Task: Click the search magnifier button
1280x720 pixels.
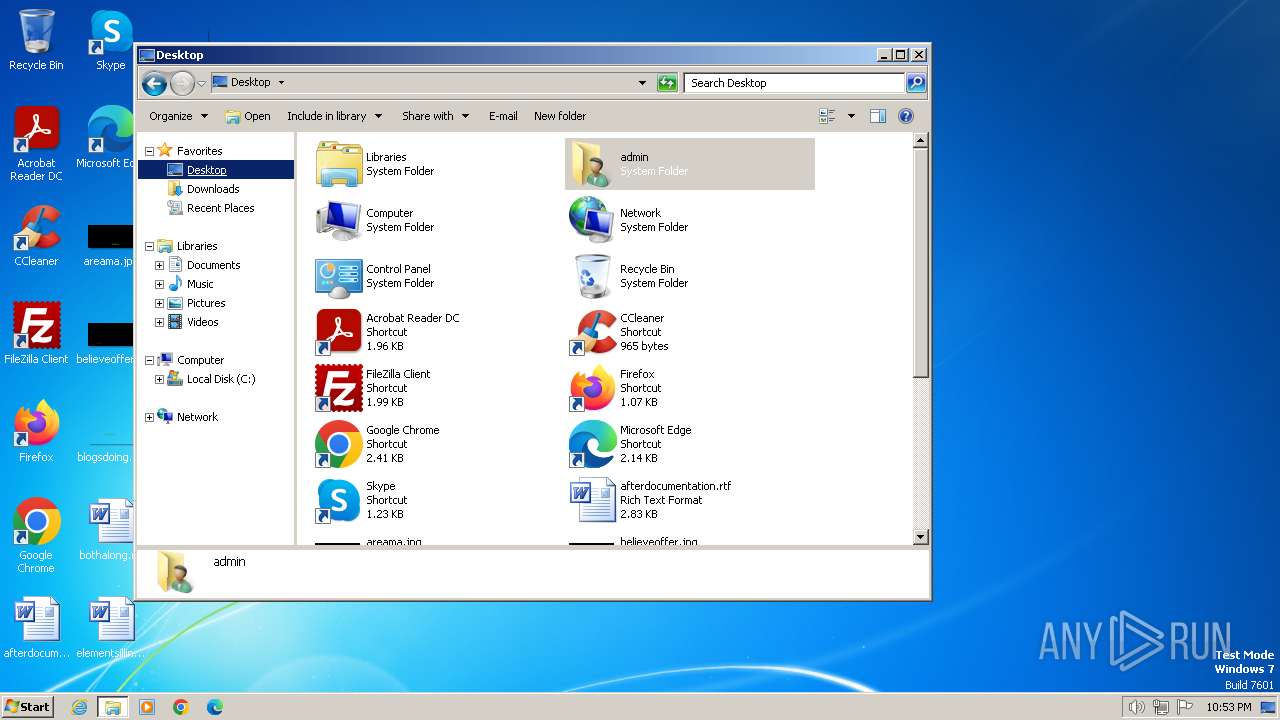Action: point(915,83)
